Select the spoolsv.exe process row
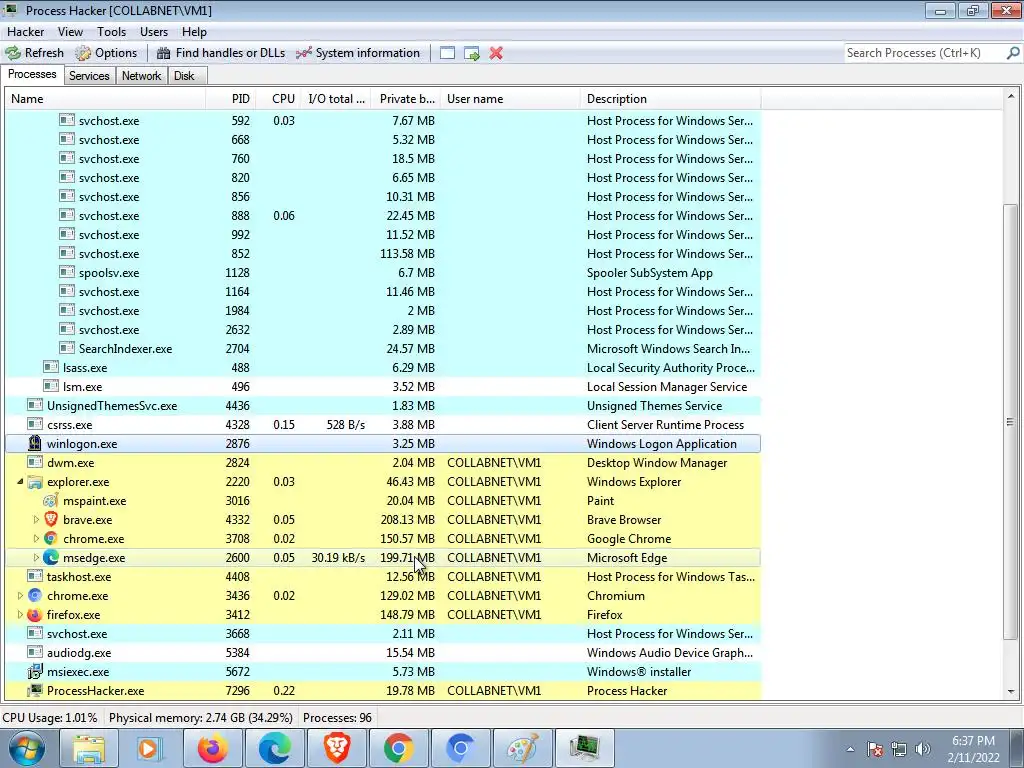This screenshot has width=1024, height=768. [x=383, y=273]
